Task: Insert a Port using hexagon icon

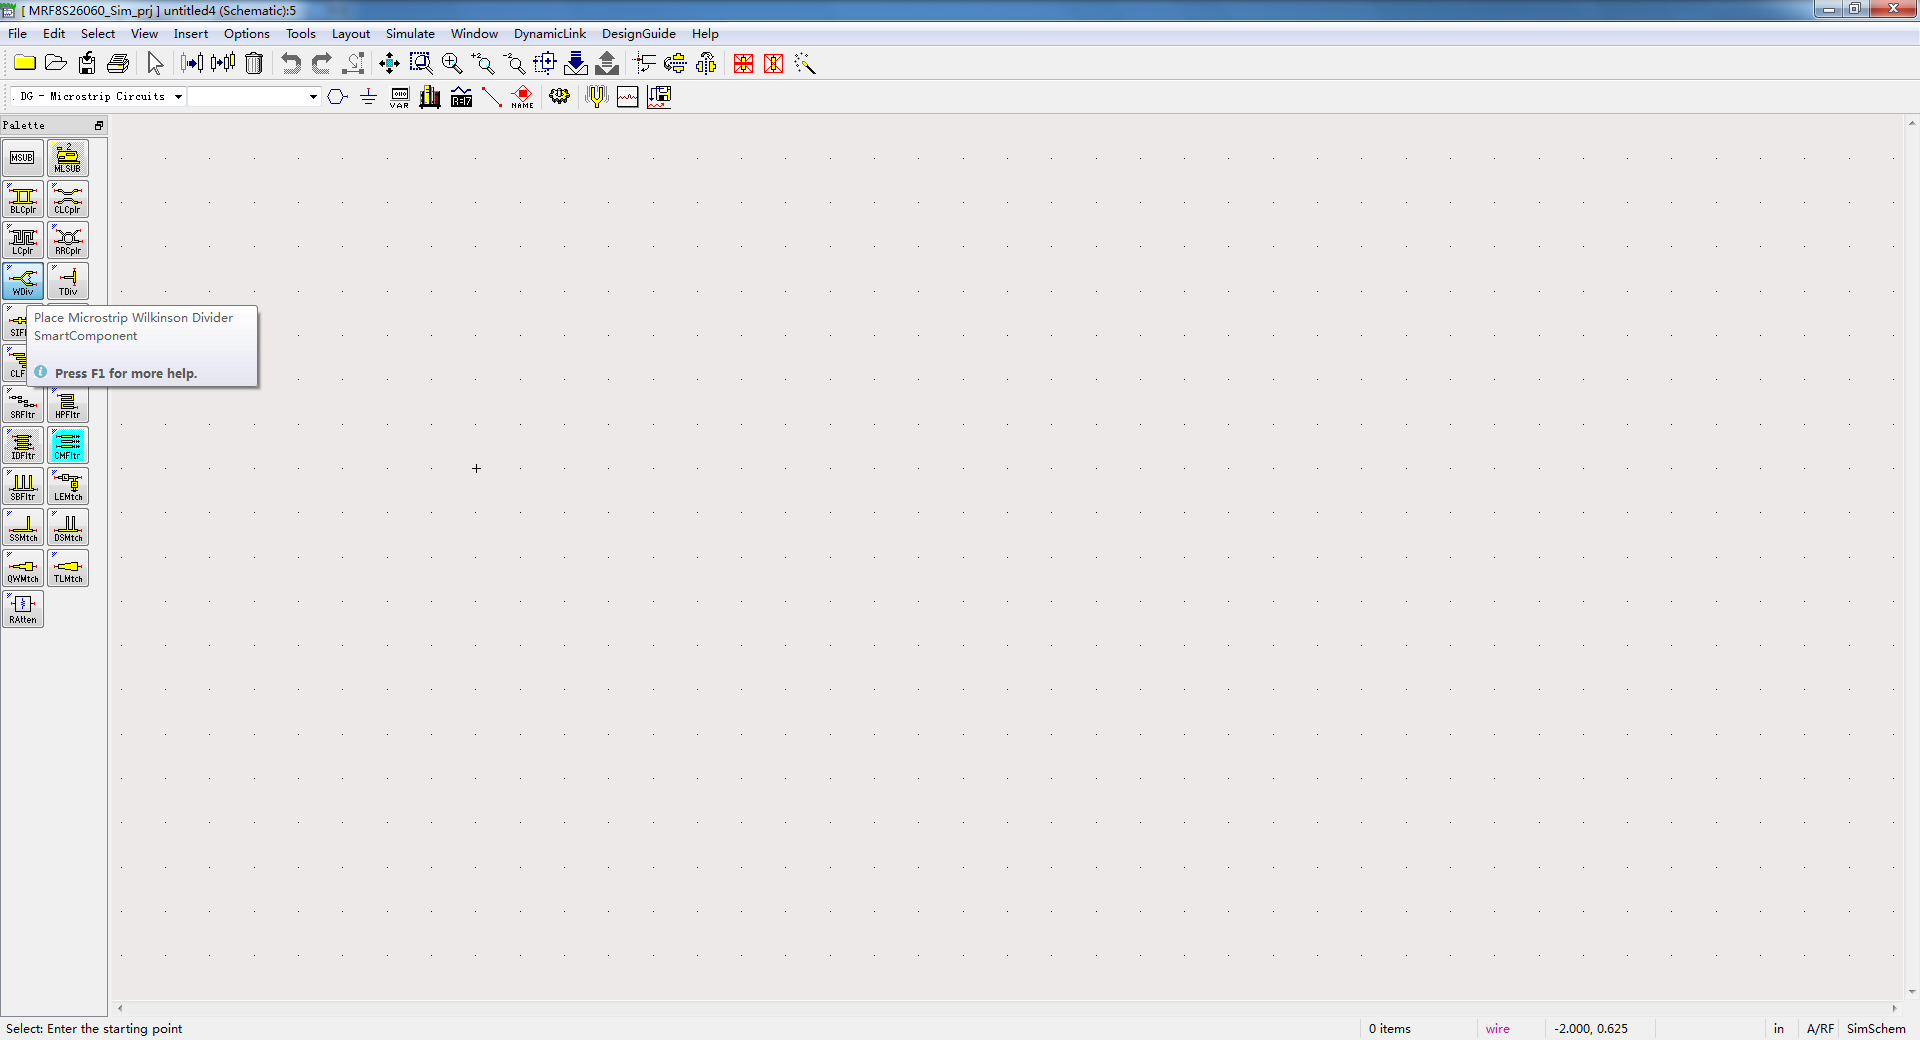Action: (x=338, y=97)
